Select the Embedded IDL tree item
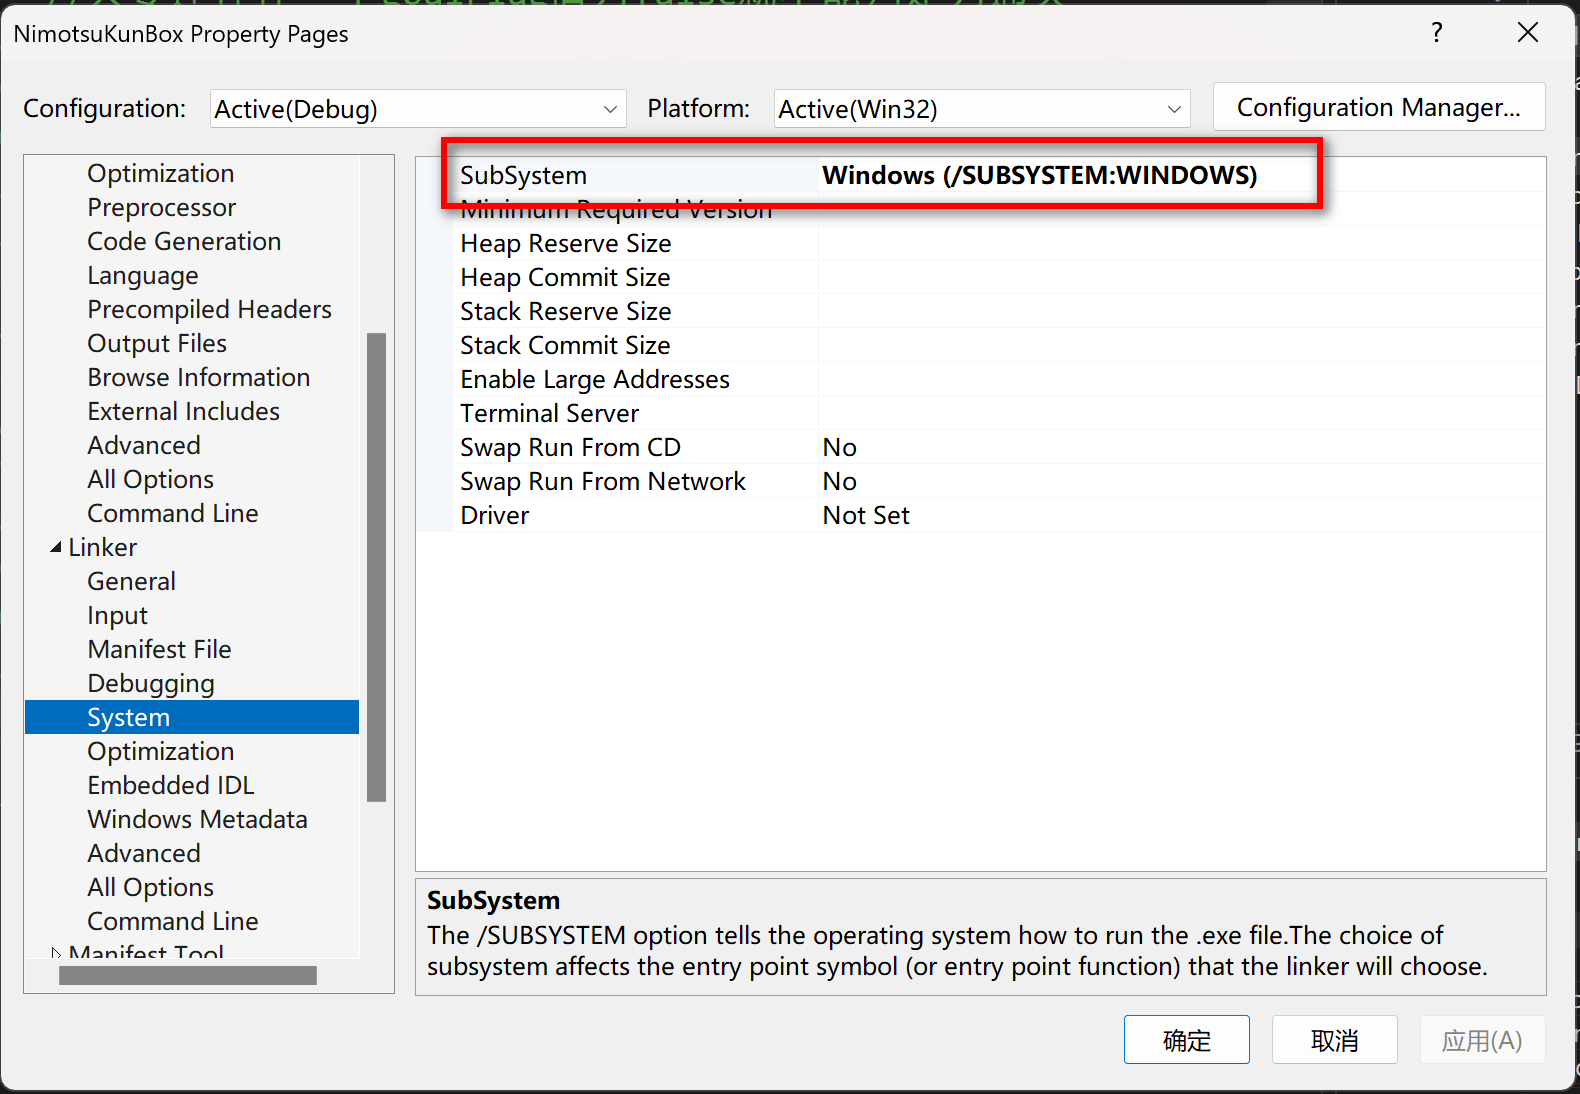The image size is (1580, 1094). [x=170, y=785]
